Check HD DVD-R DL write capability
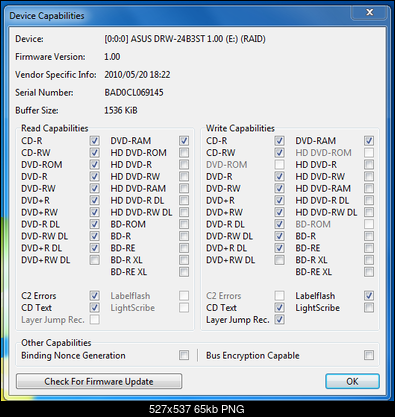 pos(369,200)
